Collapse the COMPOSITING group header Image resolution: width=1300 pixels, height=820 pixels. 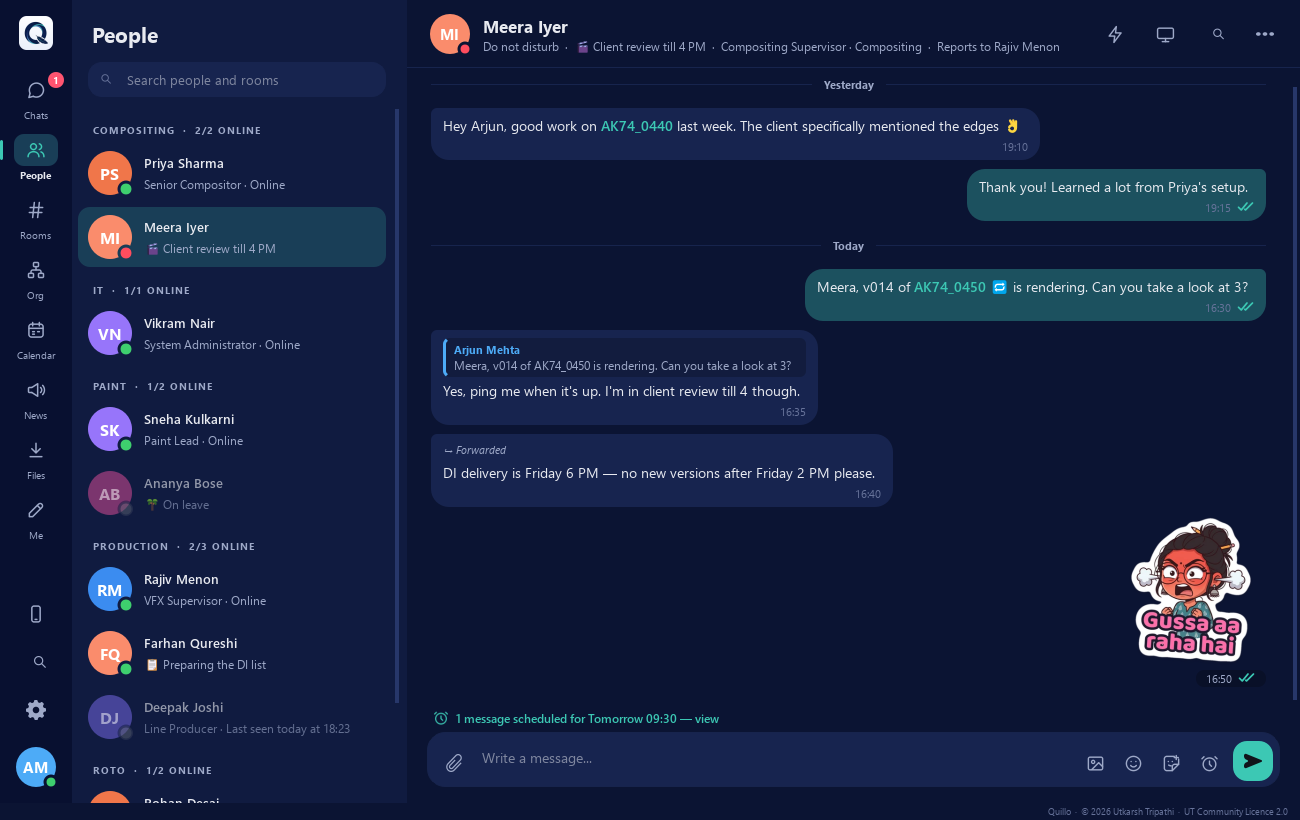pyautogui.click(x=177, y=130)
